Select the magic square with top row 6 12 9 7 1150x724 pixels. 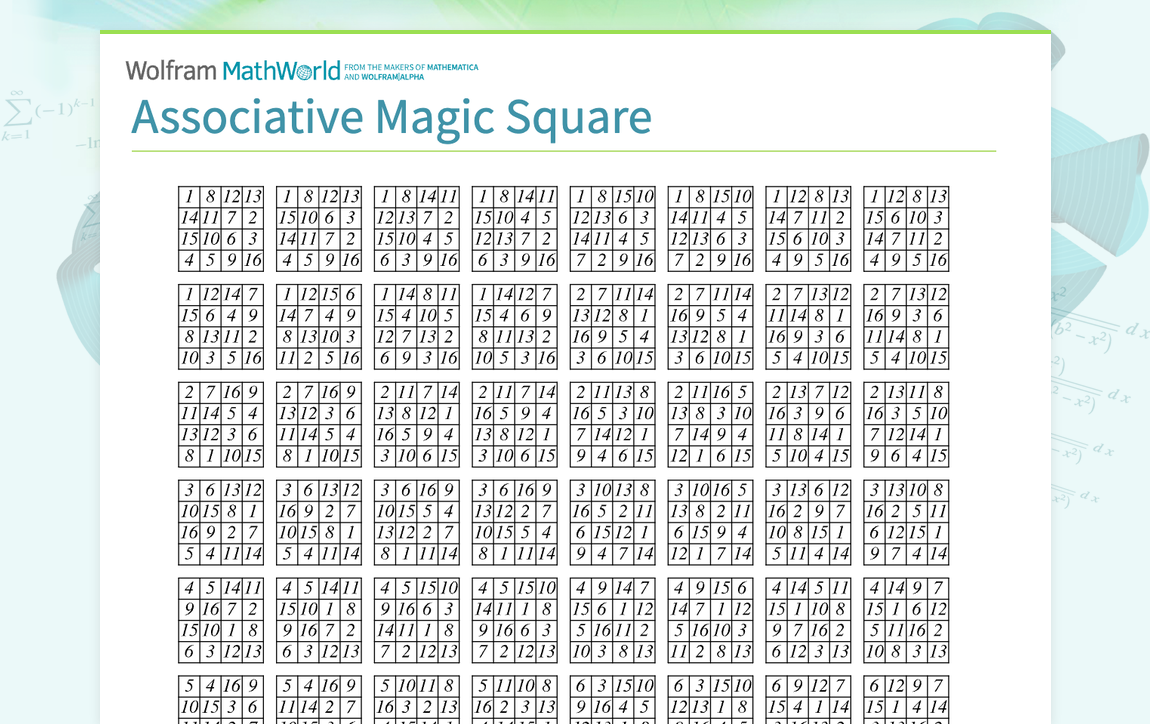pyautogui.click(x=906, y=700)
